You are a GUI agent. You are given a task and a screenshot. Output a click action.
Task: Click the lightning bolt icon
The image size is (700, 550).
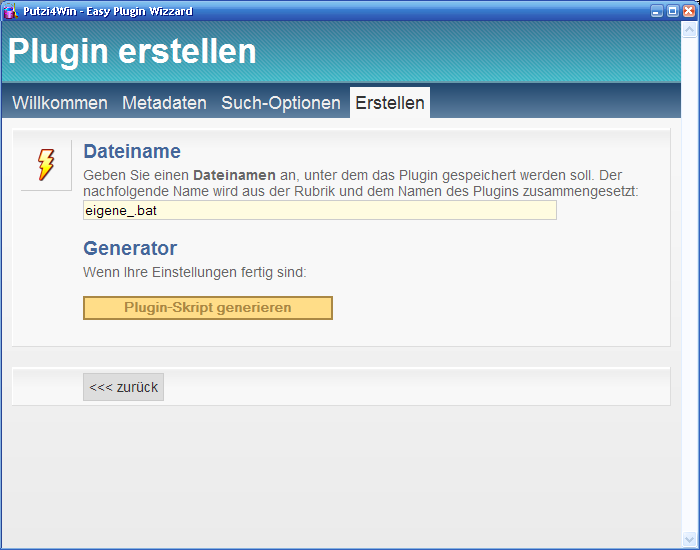[x=46, y=165]
